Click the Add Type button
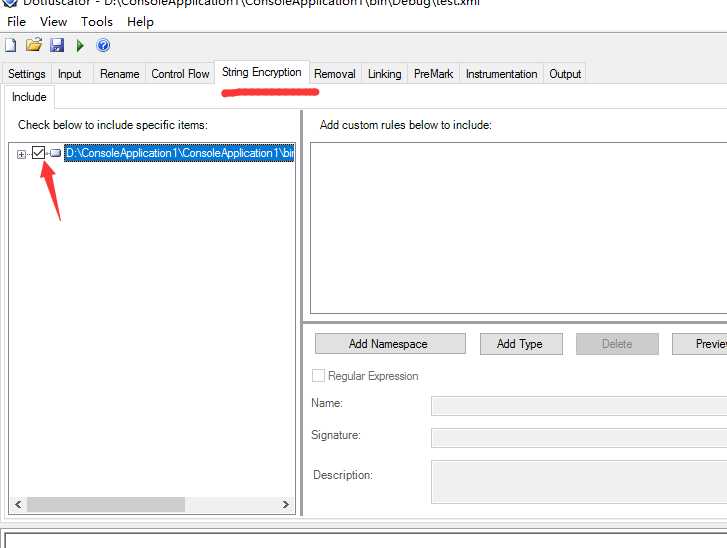This screenshot has width=727, height=548. [x=521, y=344]
